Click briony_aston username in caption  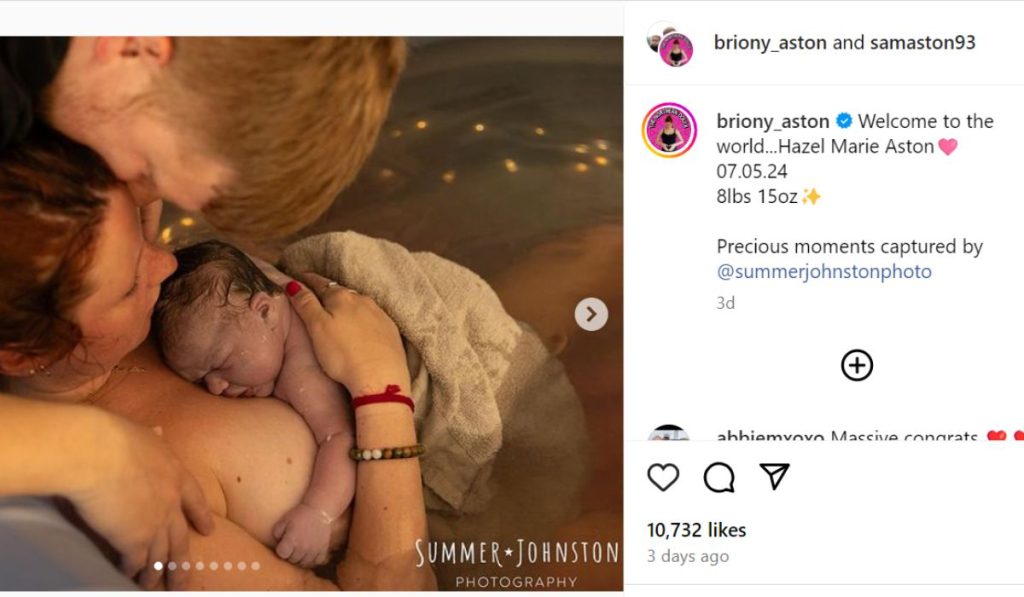[773, 122]
